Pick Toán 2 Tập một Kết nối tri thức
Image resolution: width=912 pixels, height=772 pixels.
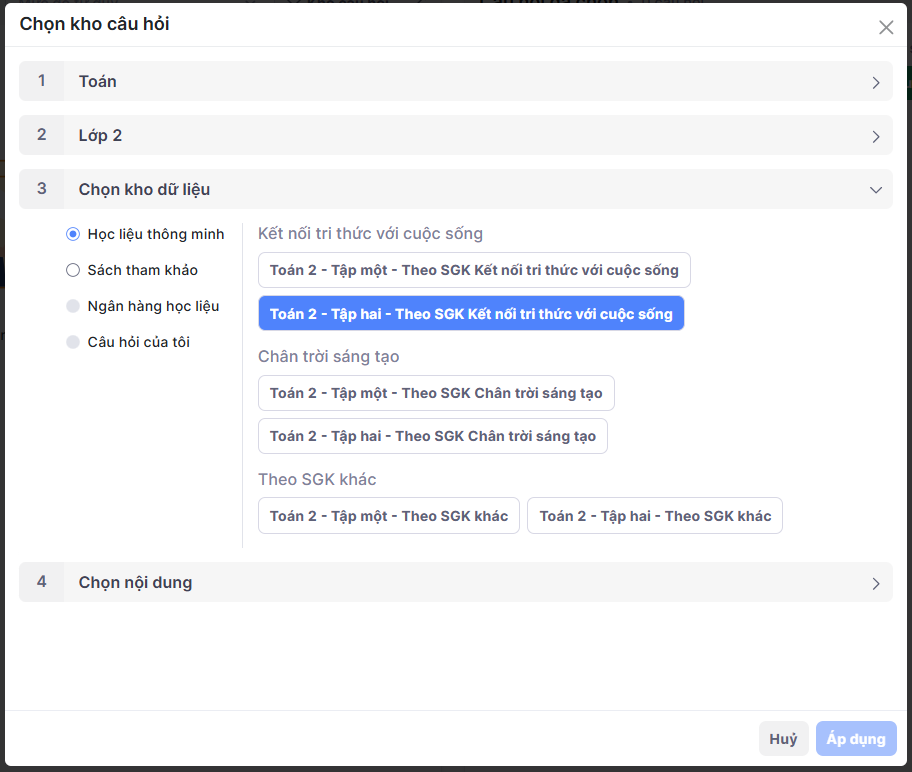point(474,270)
